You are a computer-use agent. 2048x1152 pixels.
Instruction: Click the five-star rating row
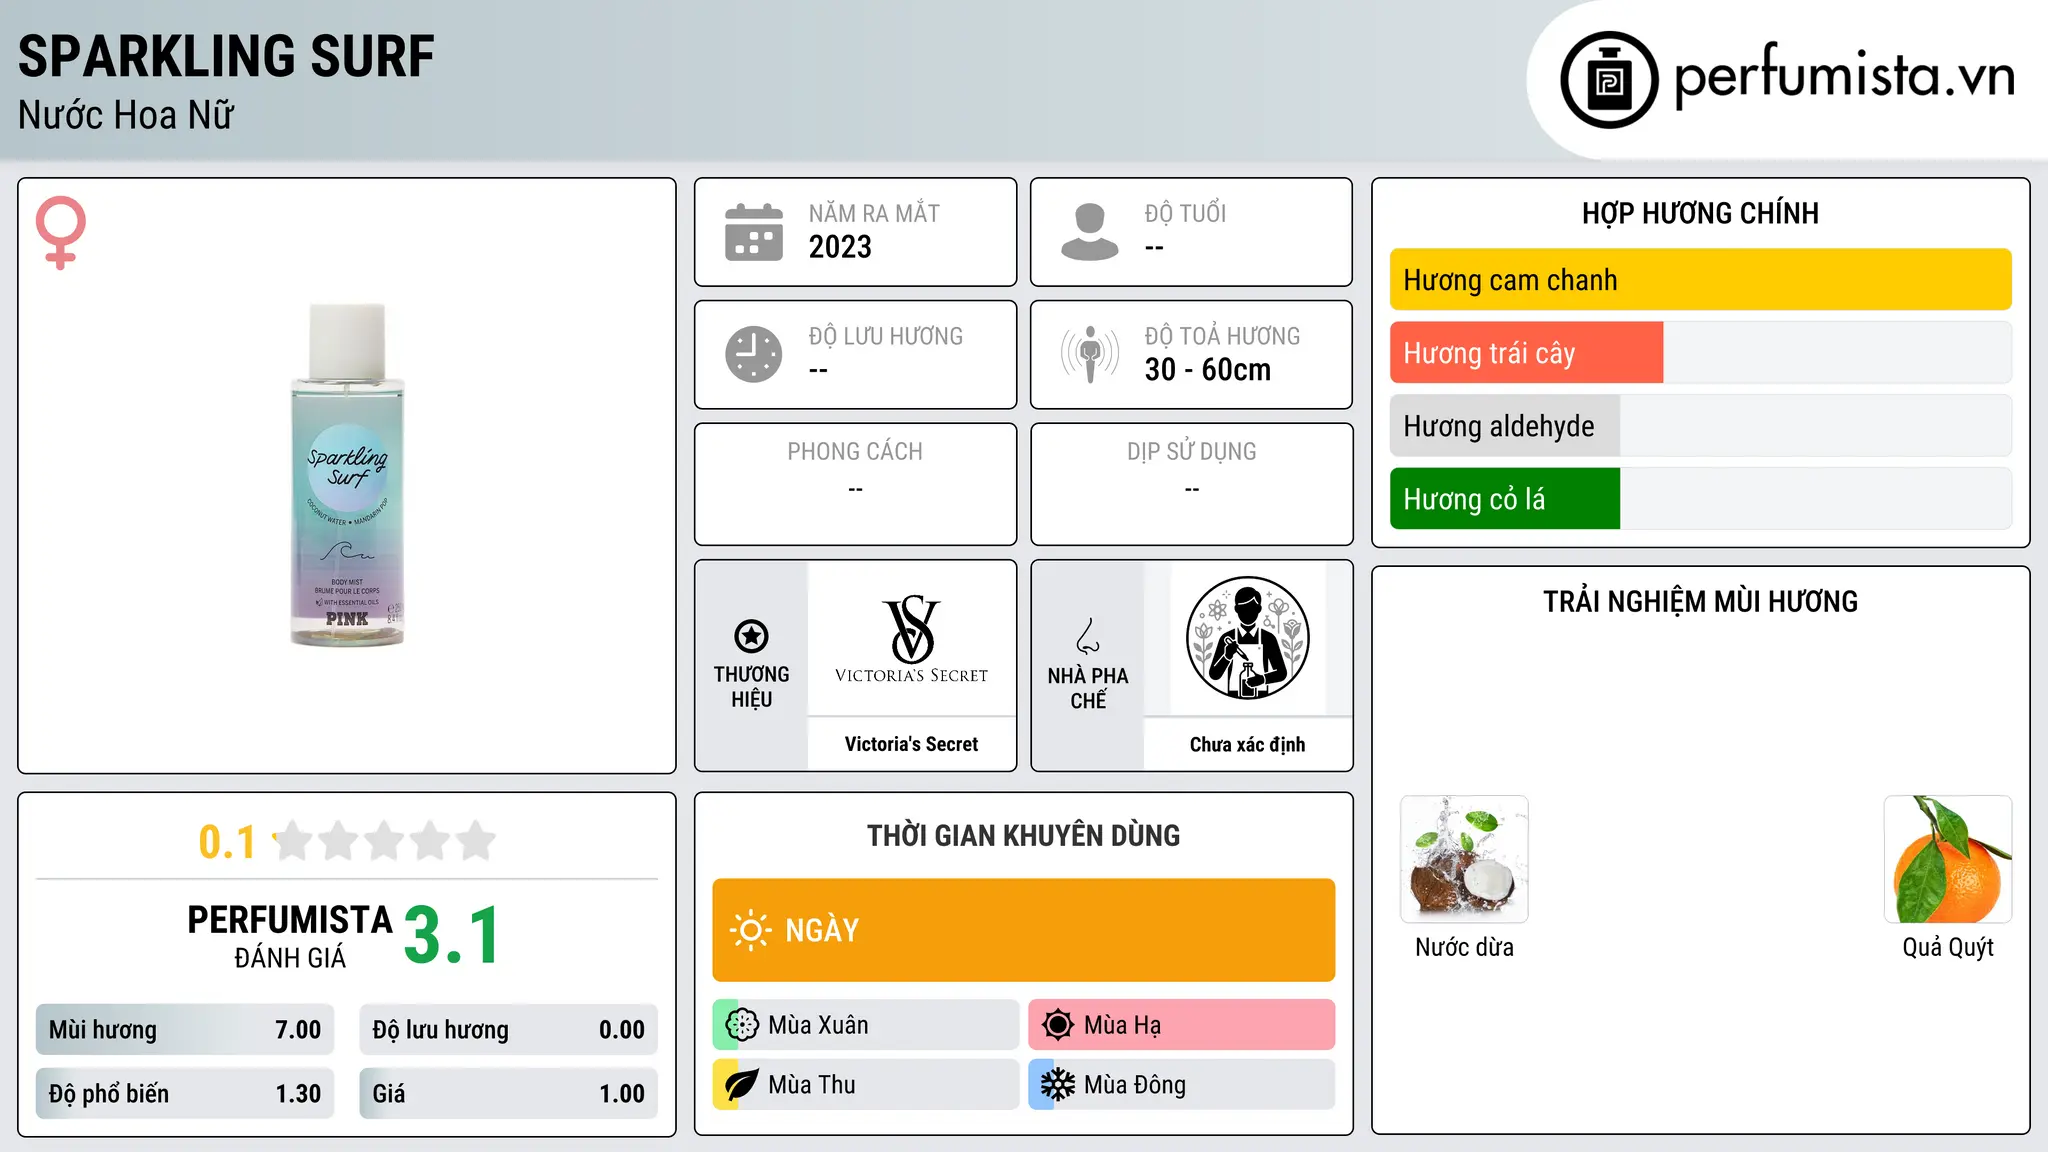click(384, 841)
